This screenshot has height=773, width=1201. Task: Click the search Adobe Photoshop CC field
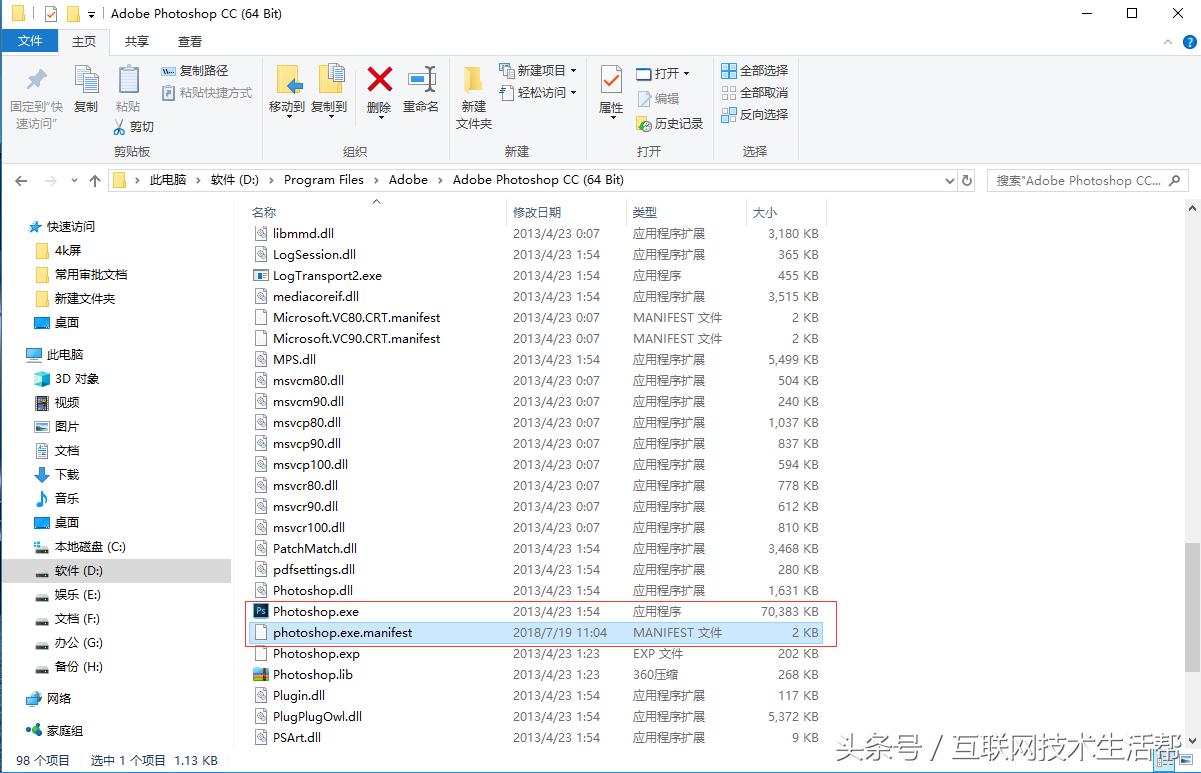pyautogui.click(x=1088, y=181)
